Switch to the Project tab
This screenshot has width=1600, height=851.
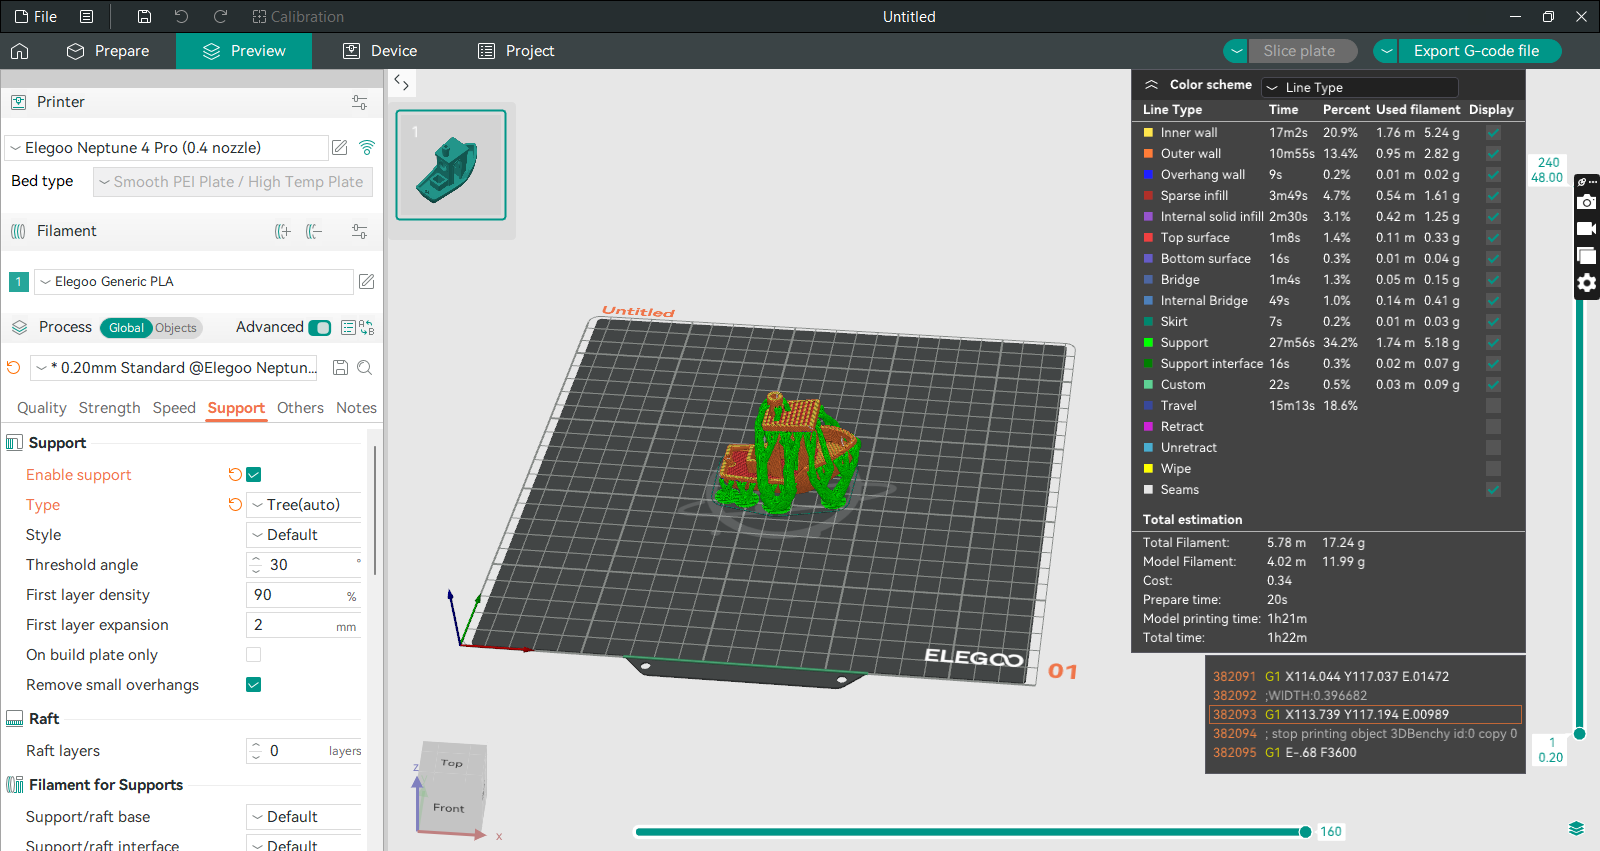point(516,51)
